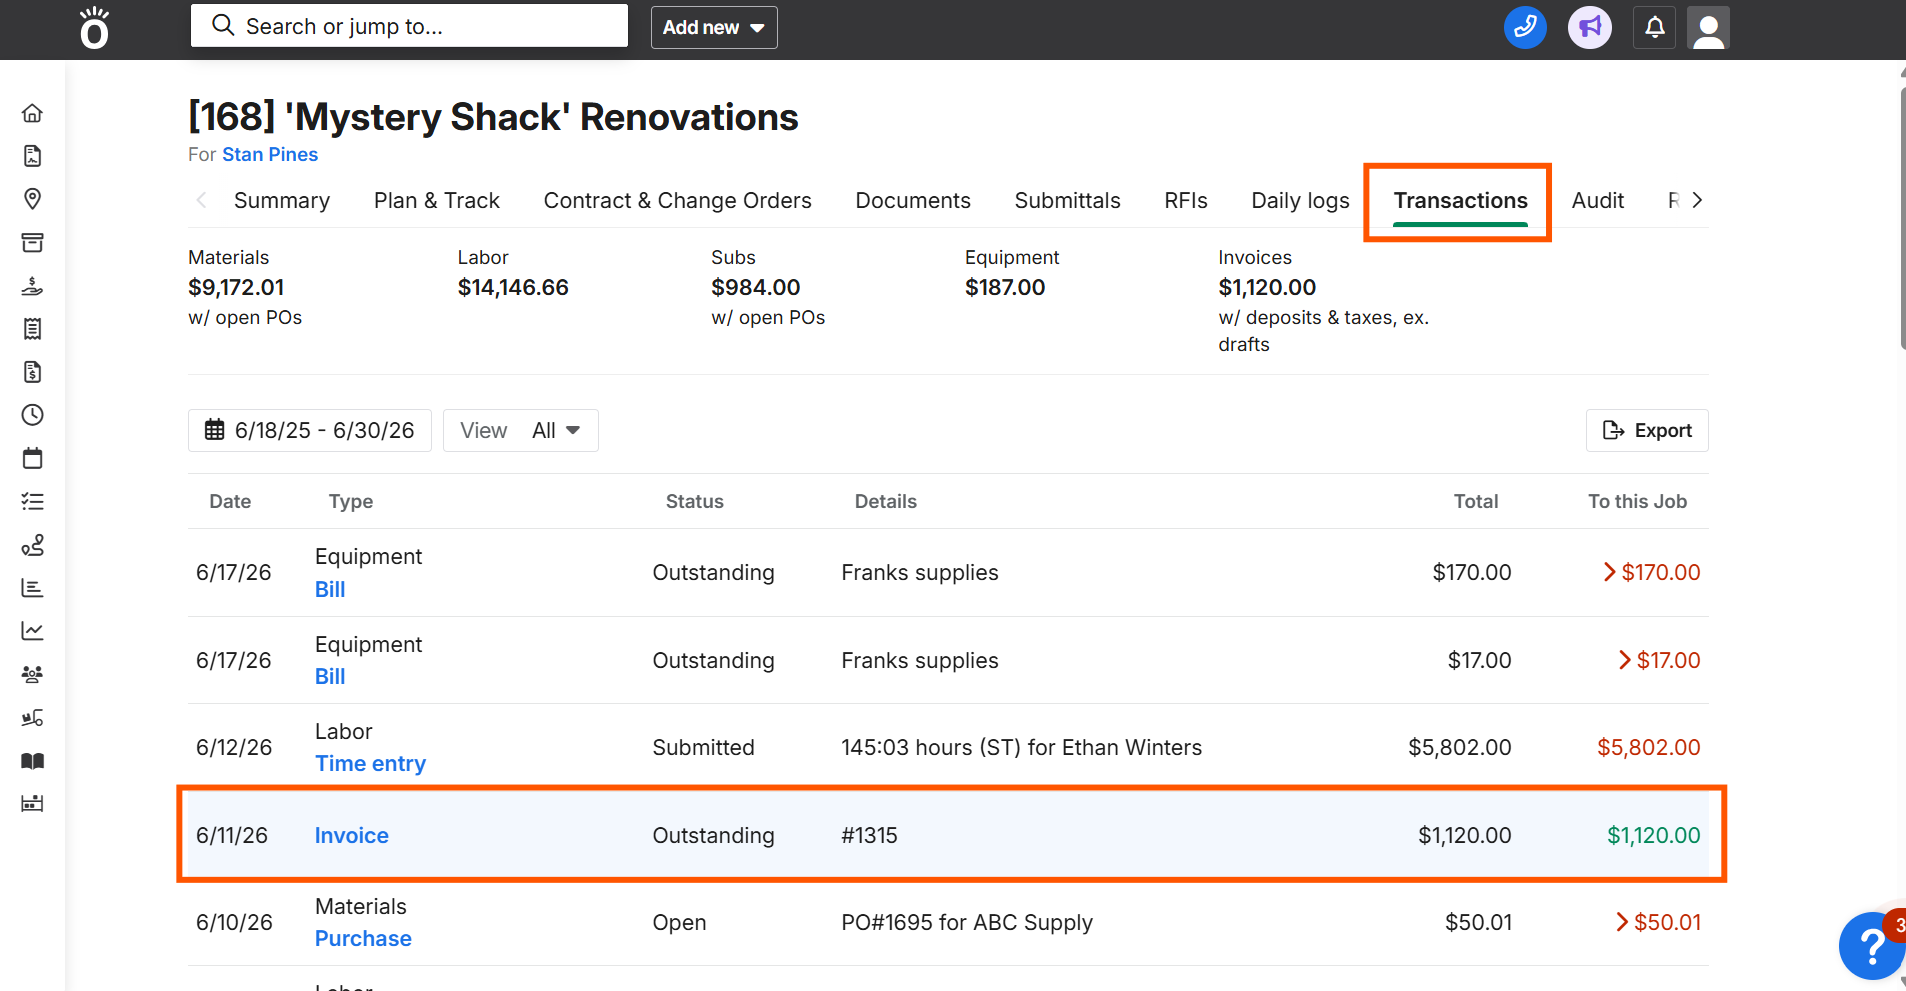
Task: Click the To this Job column header
Action: point(1638,501)
